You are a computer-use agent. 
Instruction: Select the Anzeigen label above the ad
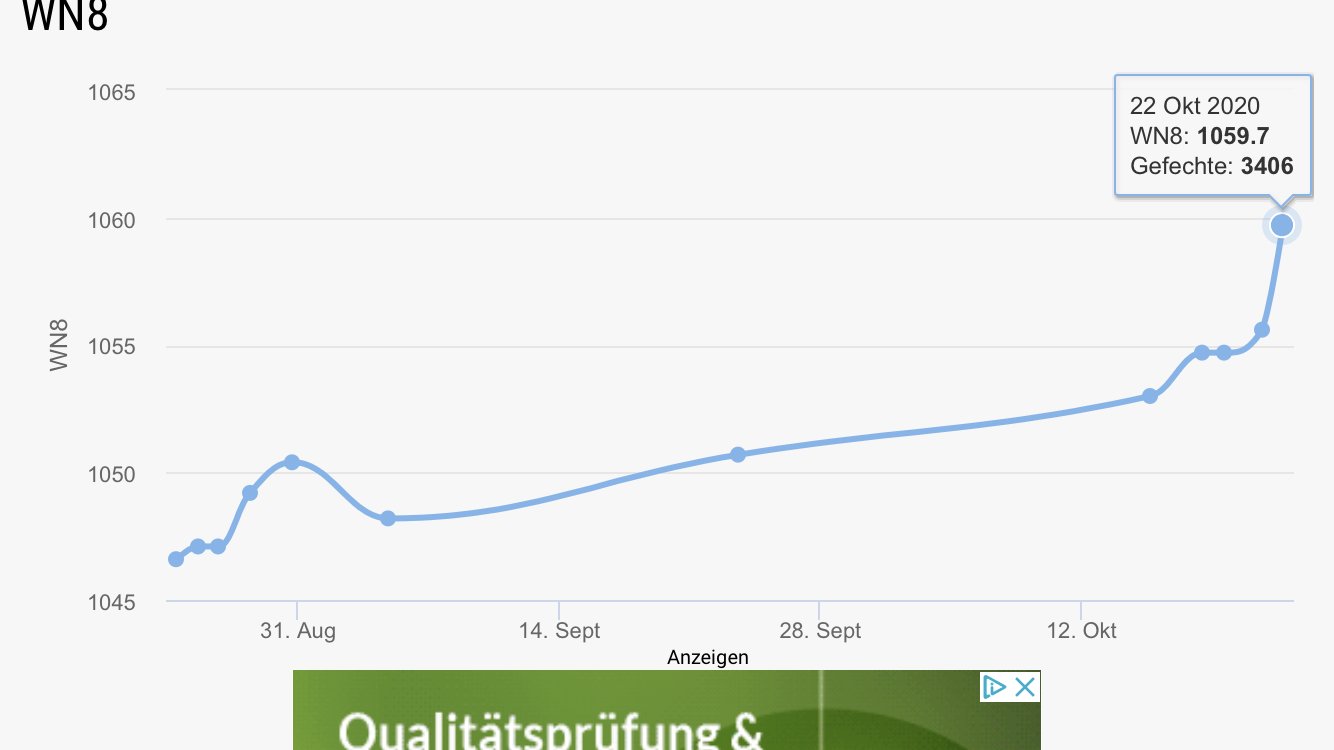coord(708,657)
